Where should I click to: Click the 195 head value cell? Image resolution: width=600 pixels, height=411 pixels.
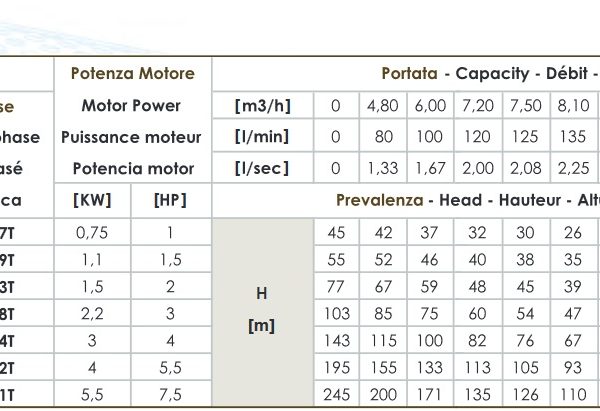(336, 367)
